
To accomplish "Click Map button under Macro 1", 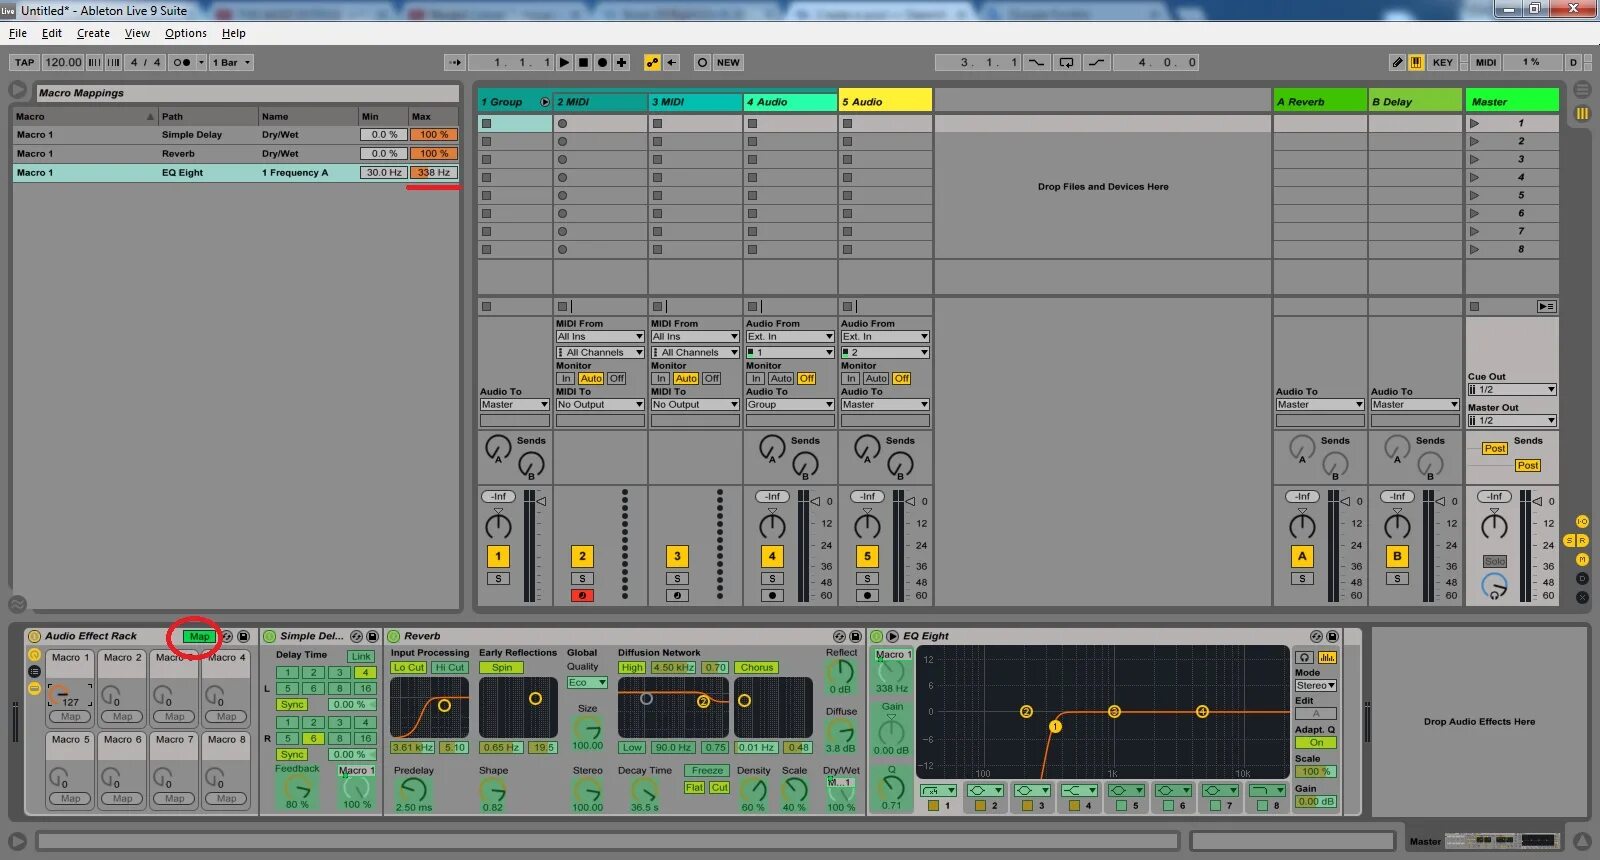I will point(71,717).
